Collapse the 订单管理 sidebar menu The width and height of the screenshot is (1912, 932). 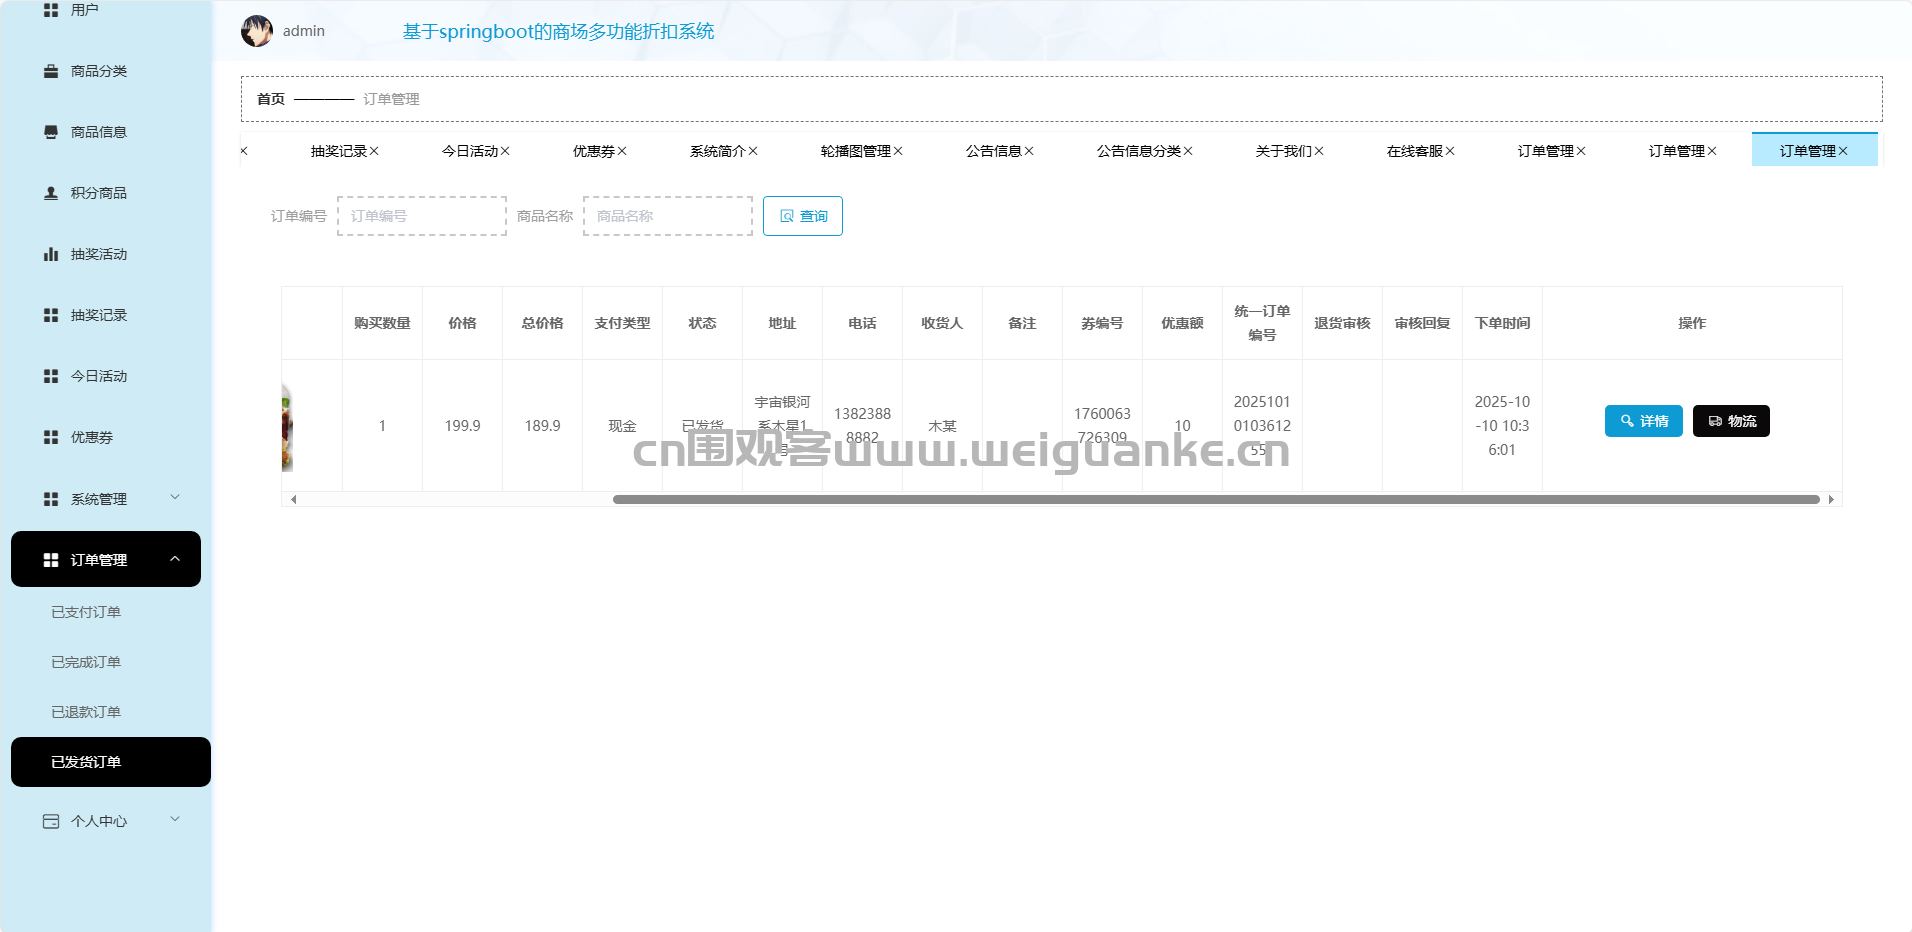pos(175,559)
